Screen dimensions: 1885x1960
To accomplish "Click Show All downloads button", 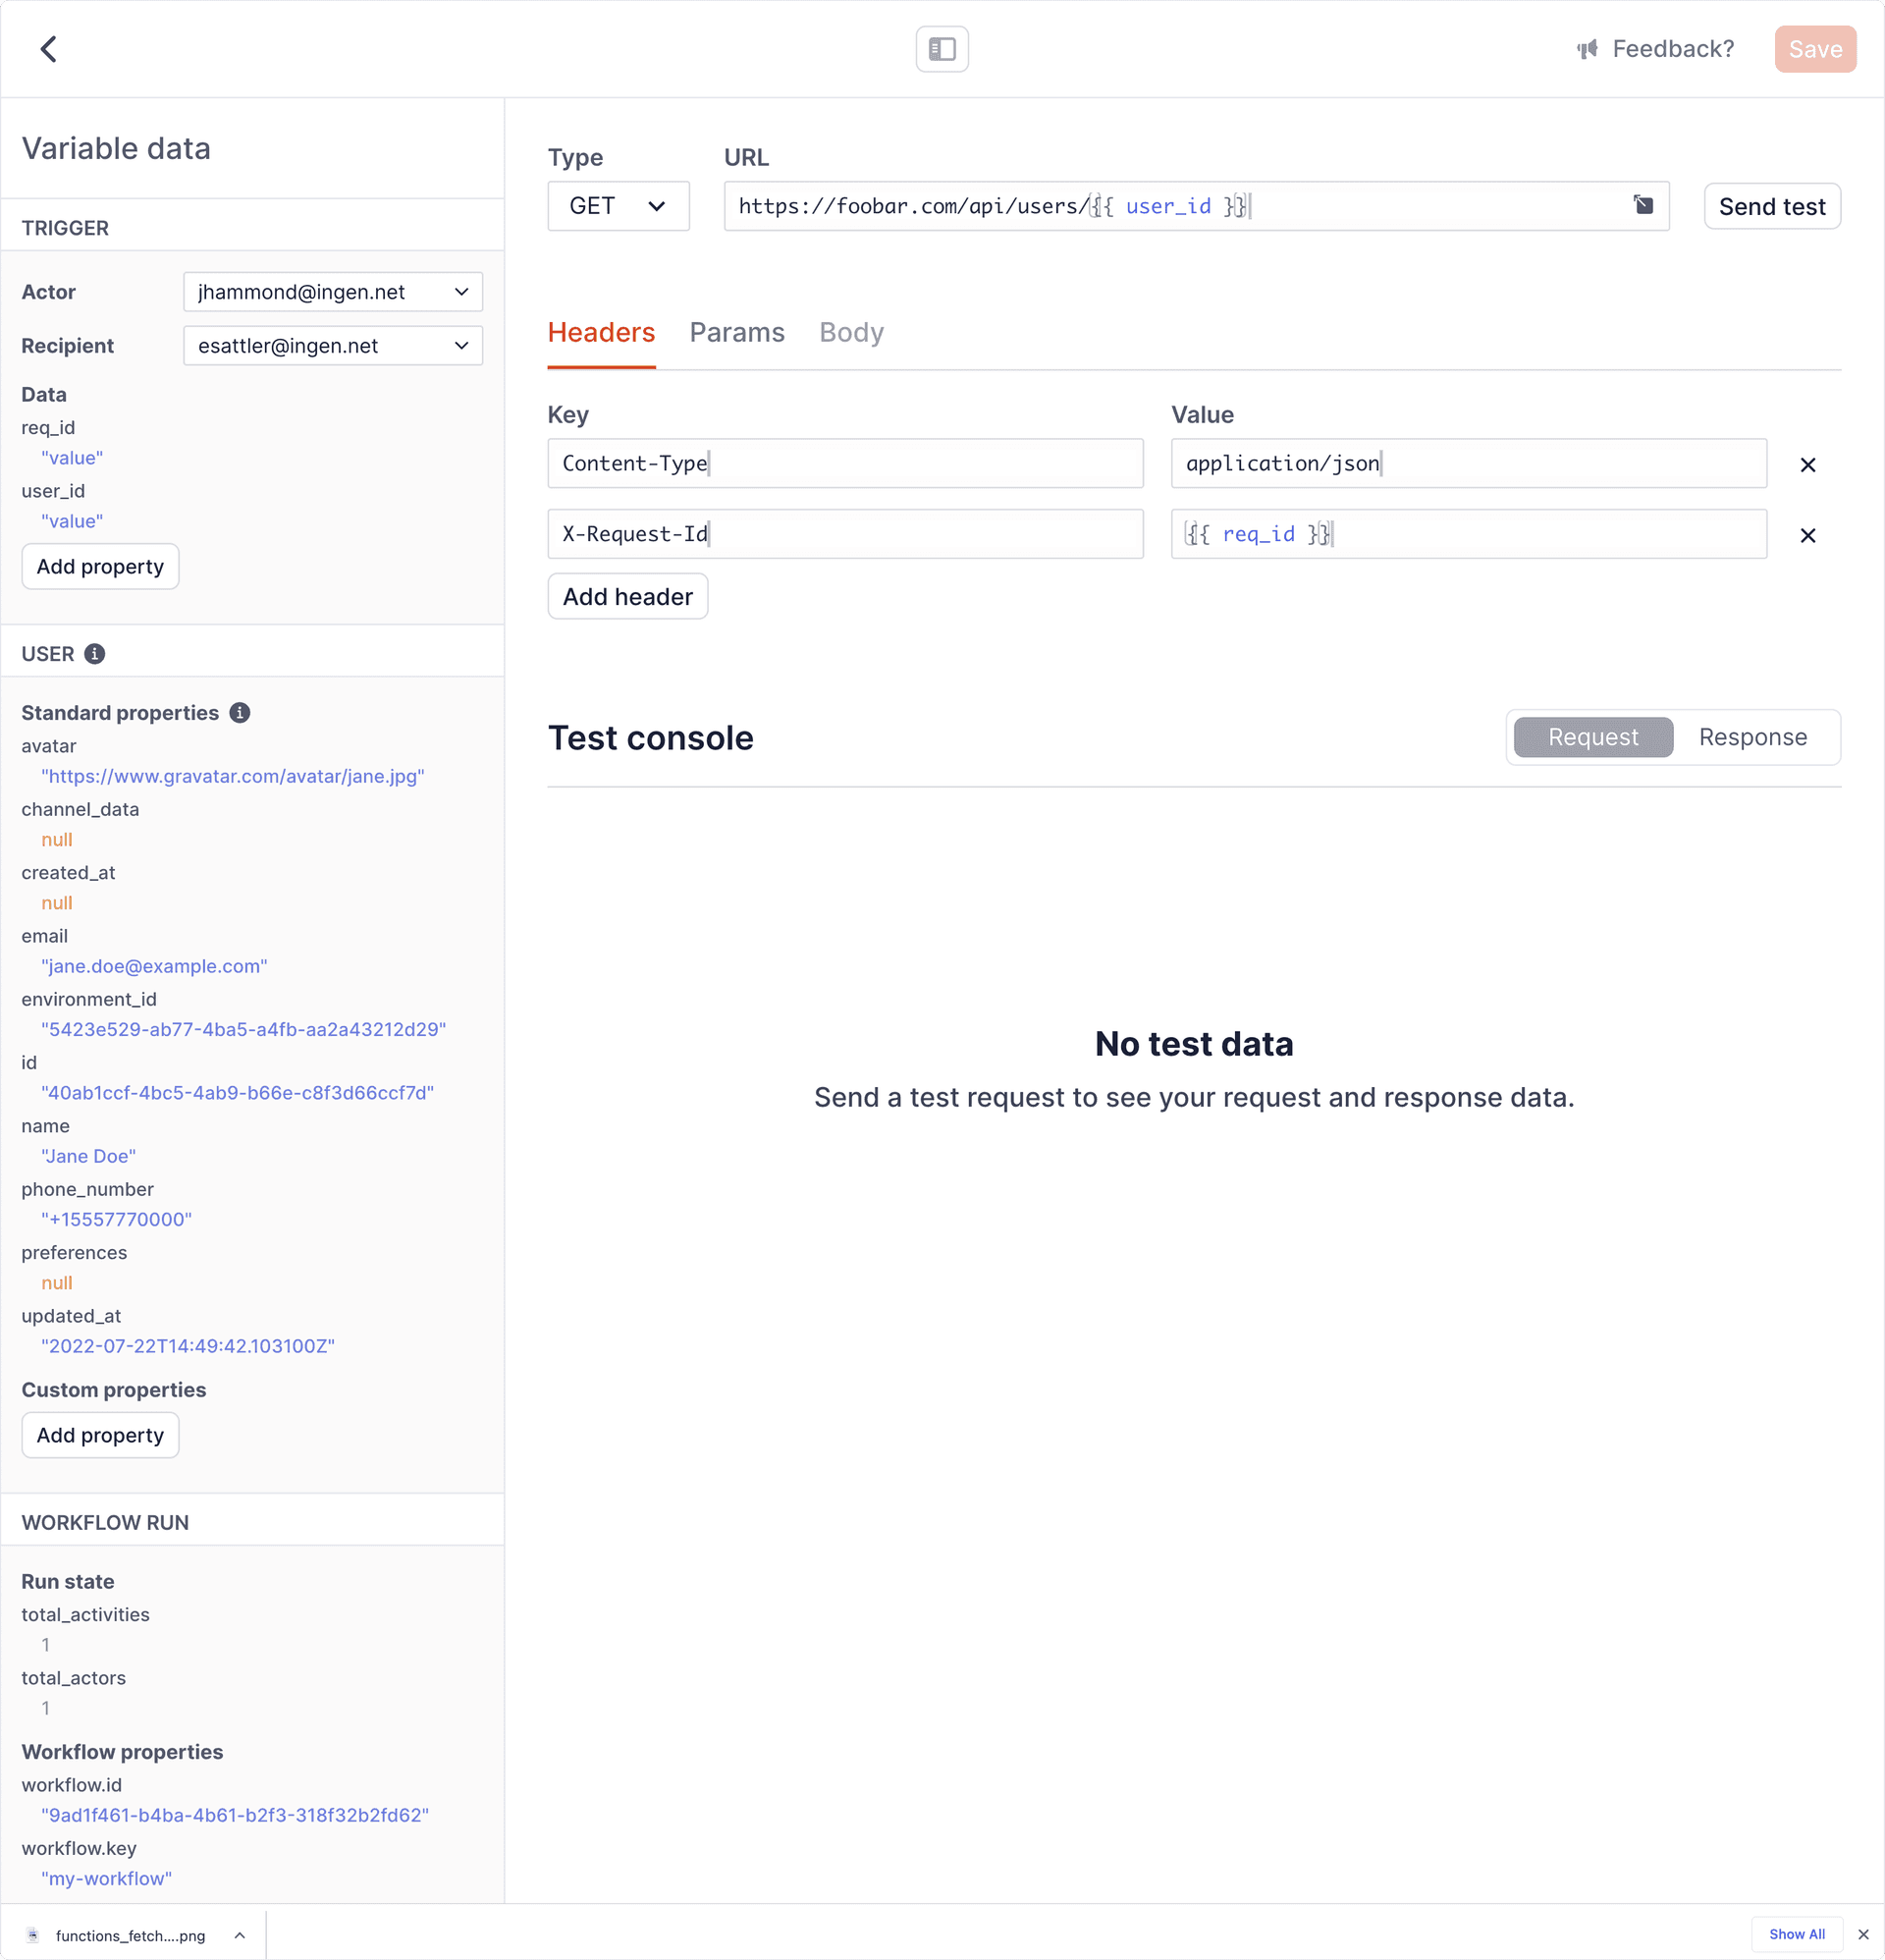I will [1797, 1934].
